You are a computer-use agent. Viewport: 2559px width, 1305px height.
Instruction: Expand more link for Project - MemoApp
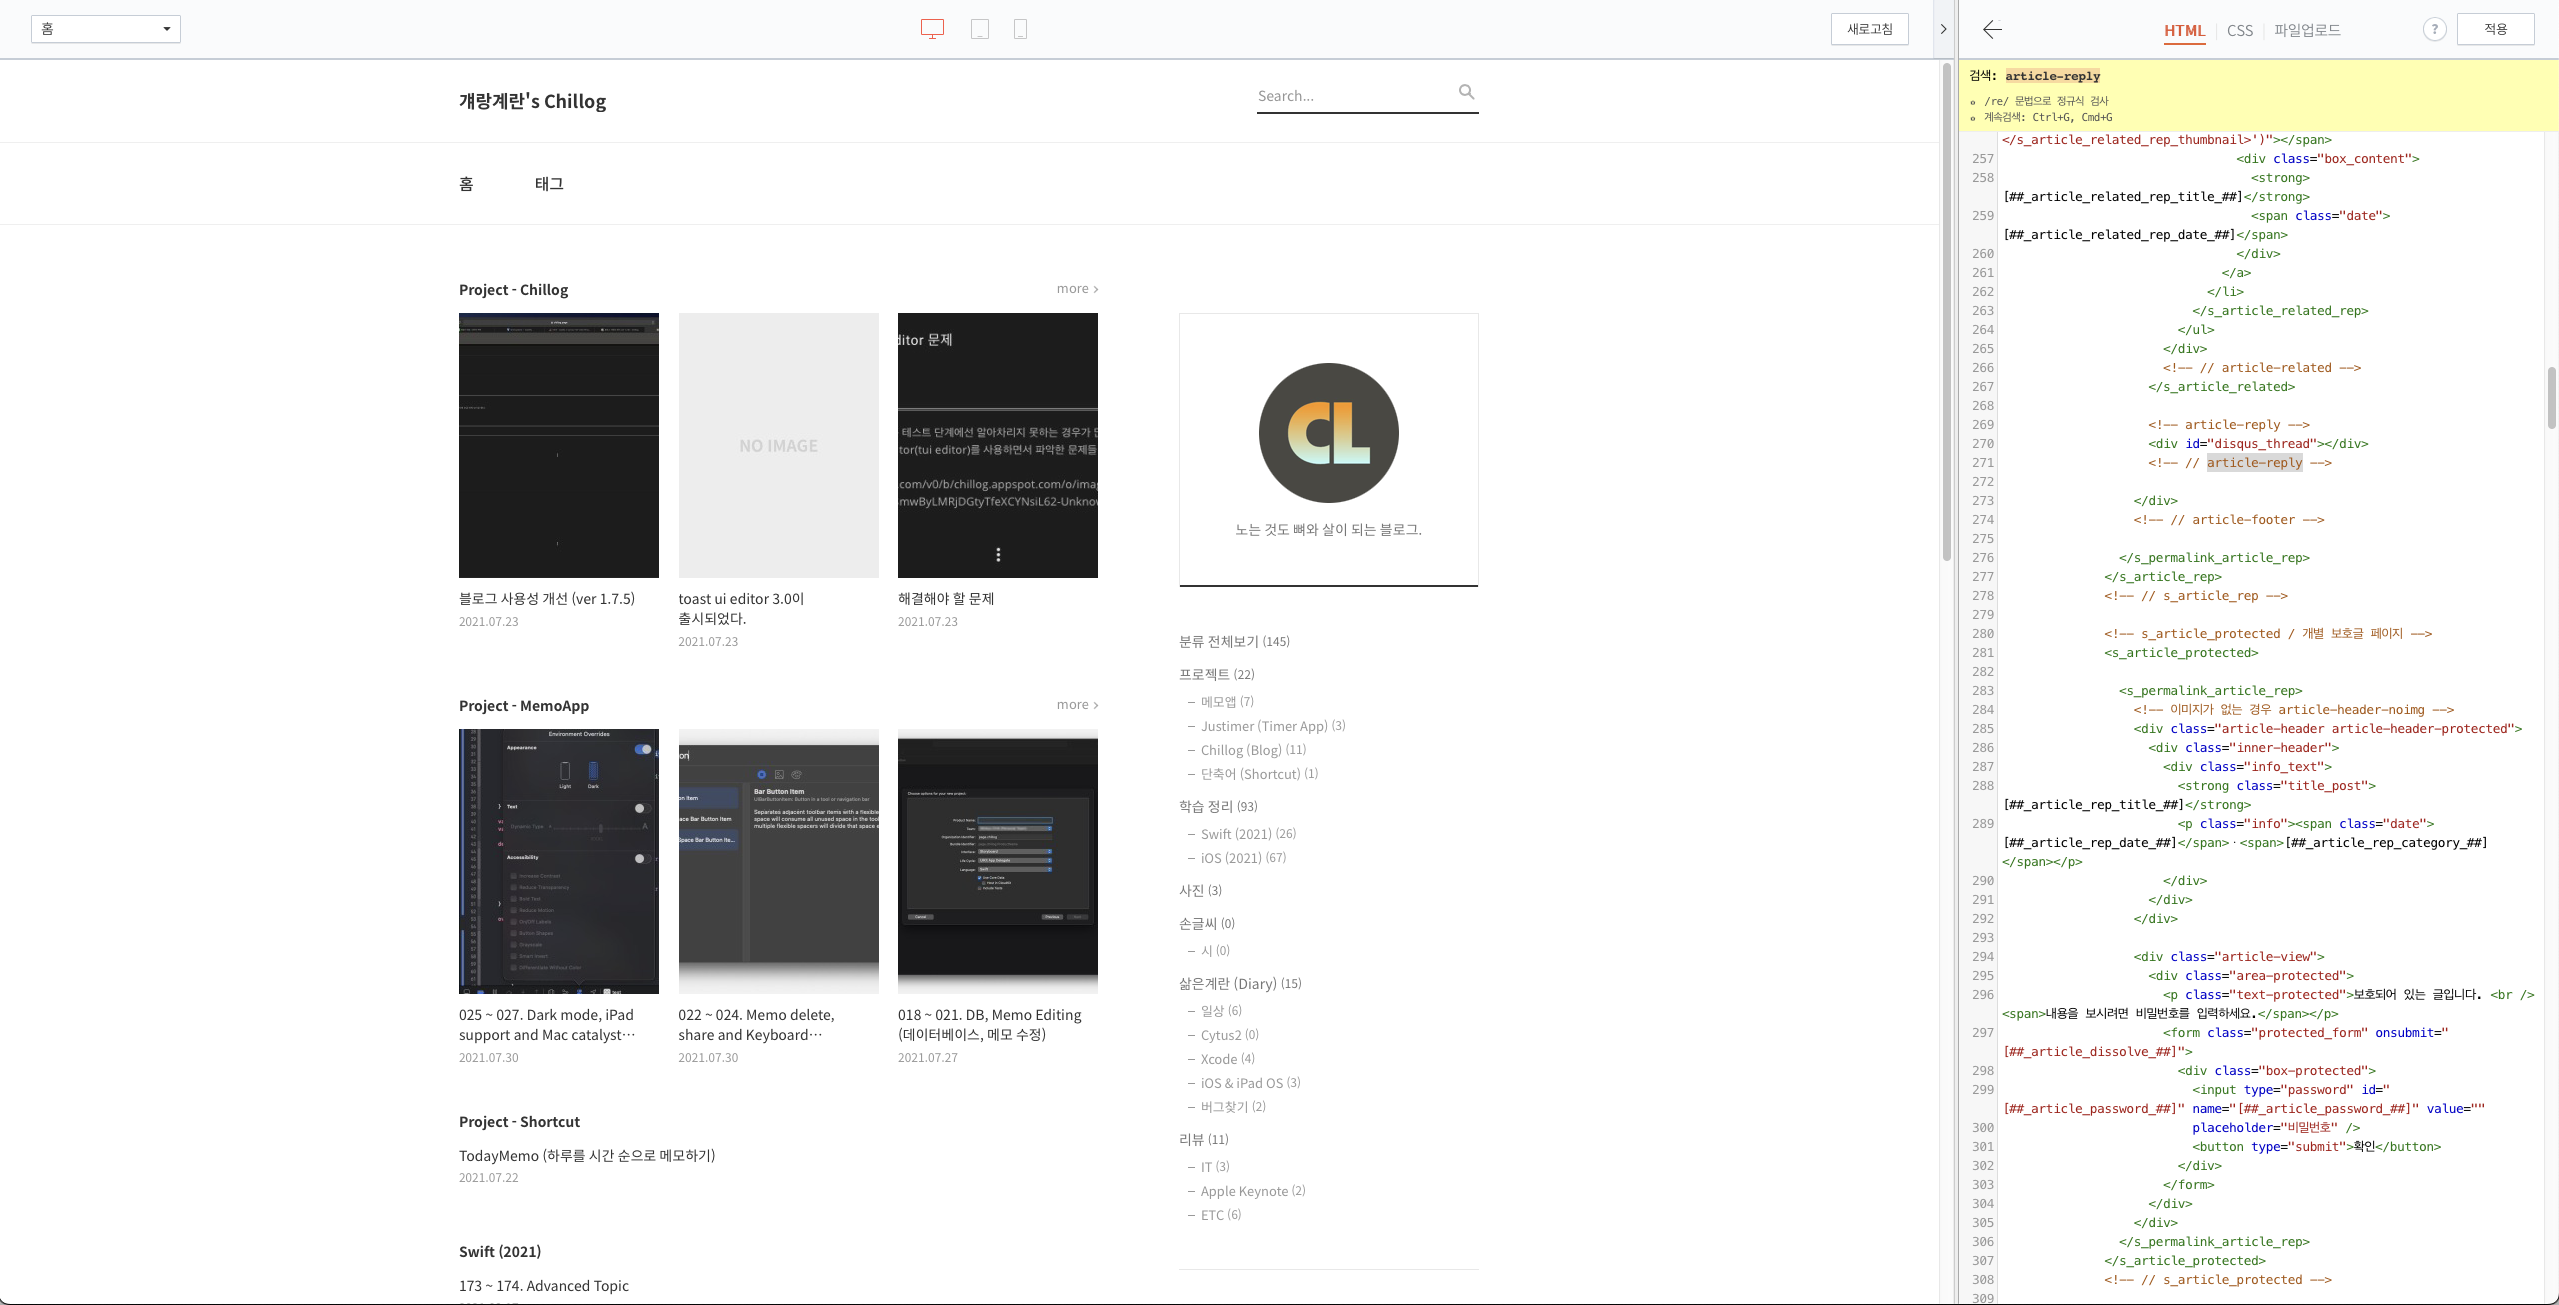point(1077,705)
